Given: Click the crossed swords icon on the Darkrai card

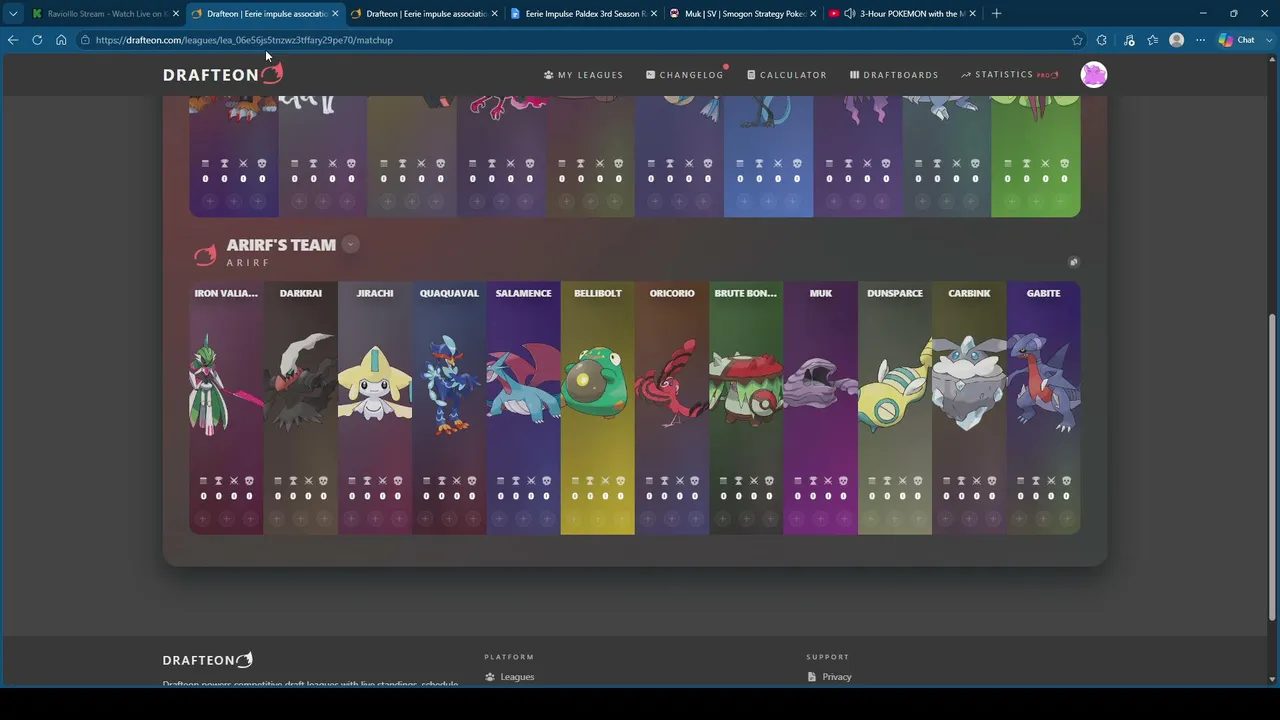Looking at the screenshot, I should click(x=309, y=481).
